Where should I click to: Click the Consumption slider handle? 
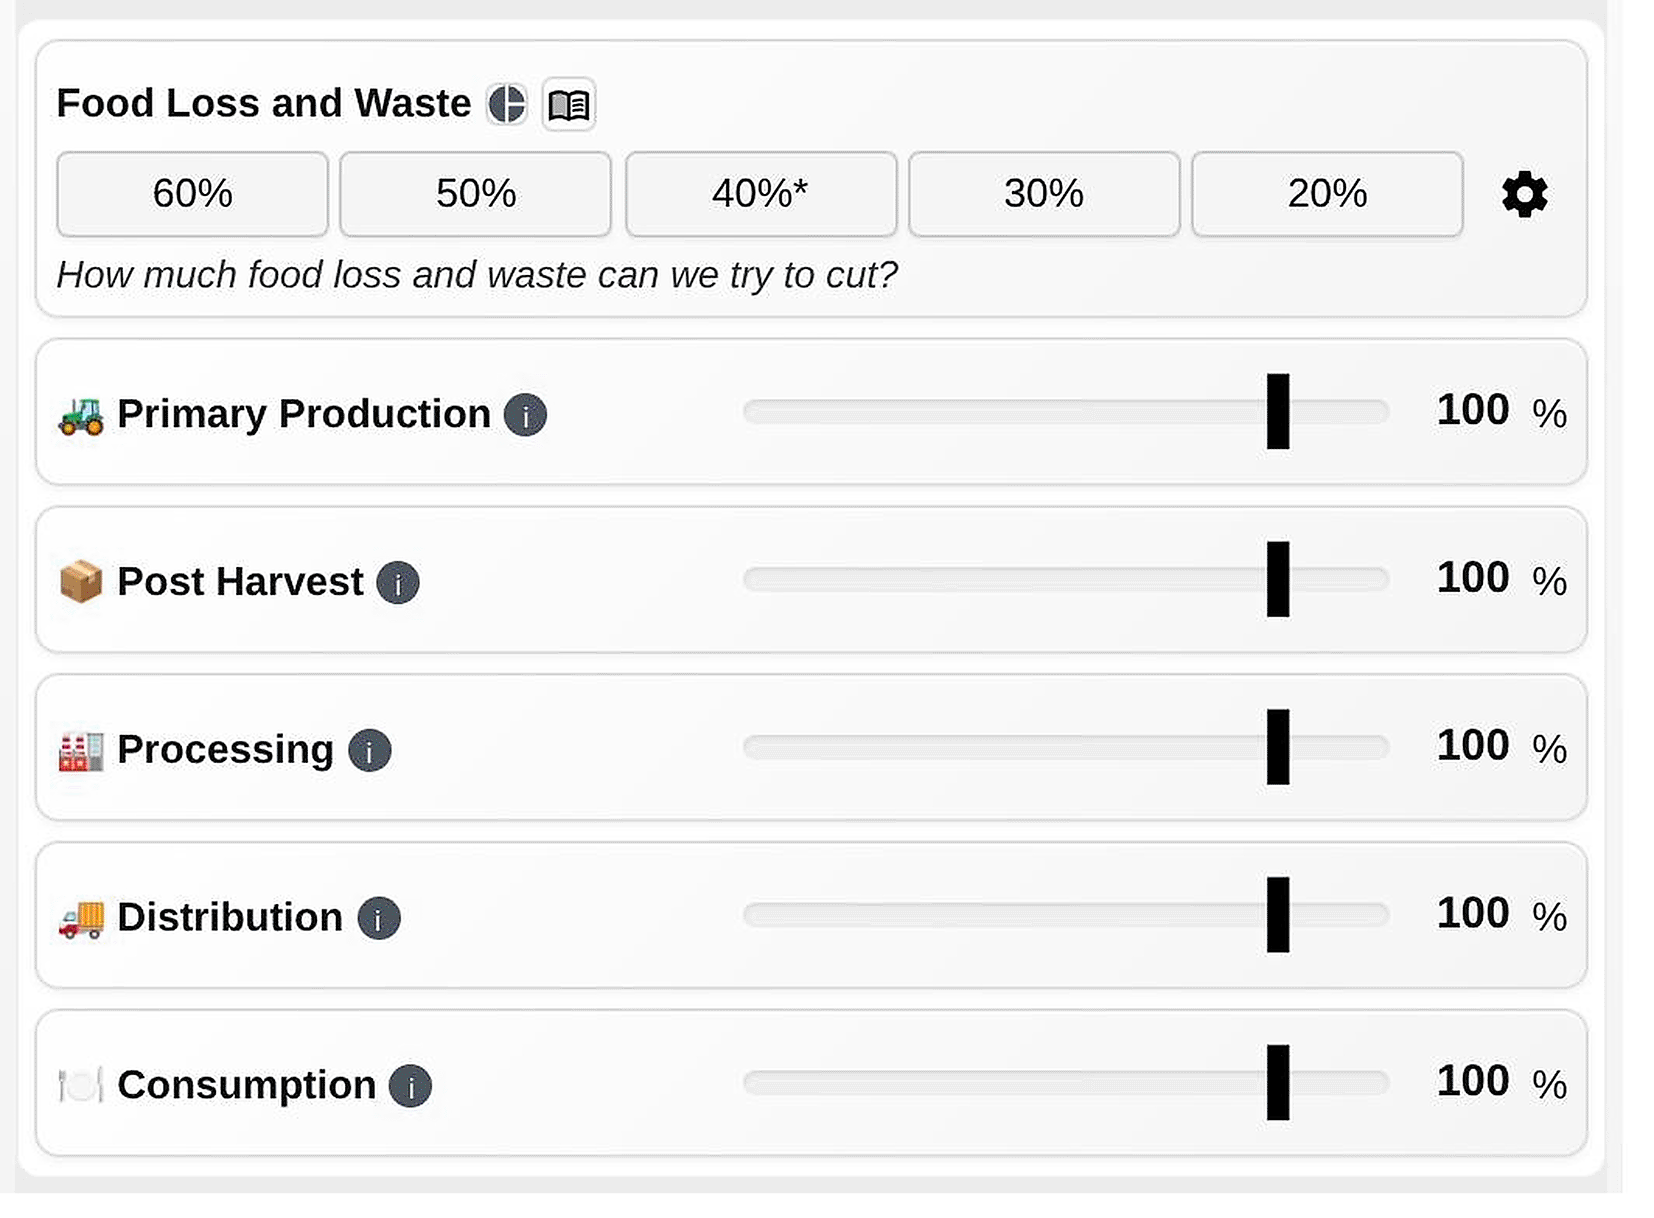[x=1278, y=1083]
